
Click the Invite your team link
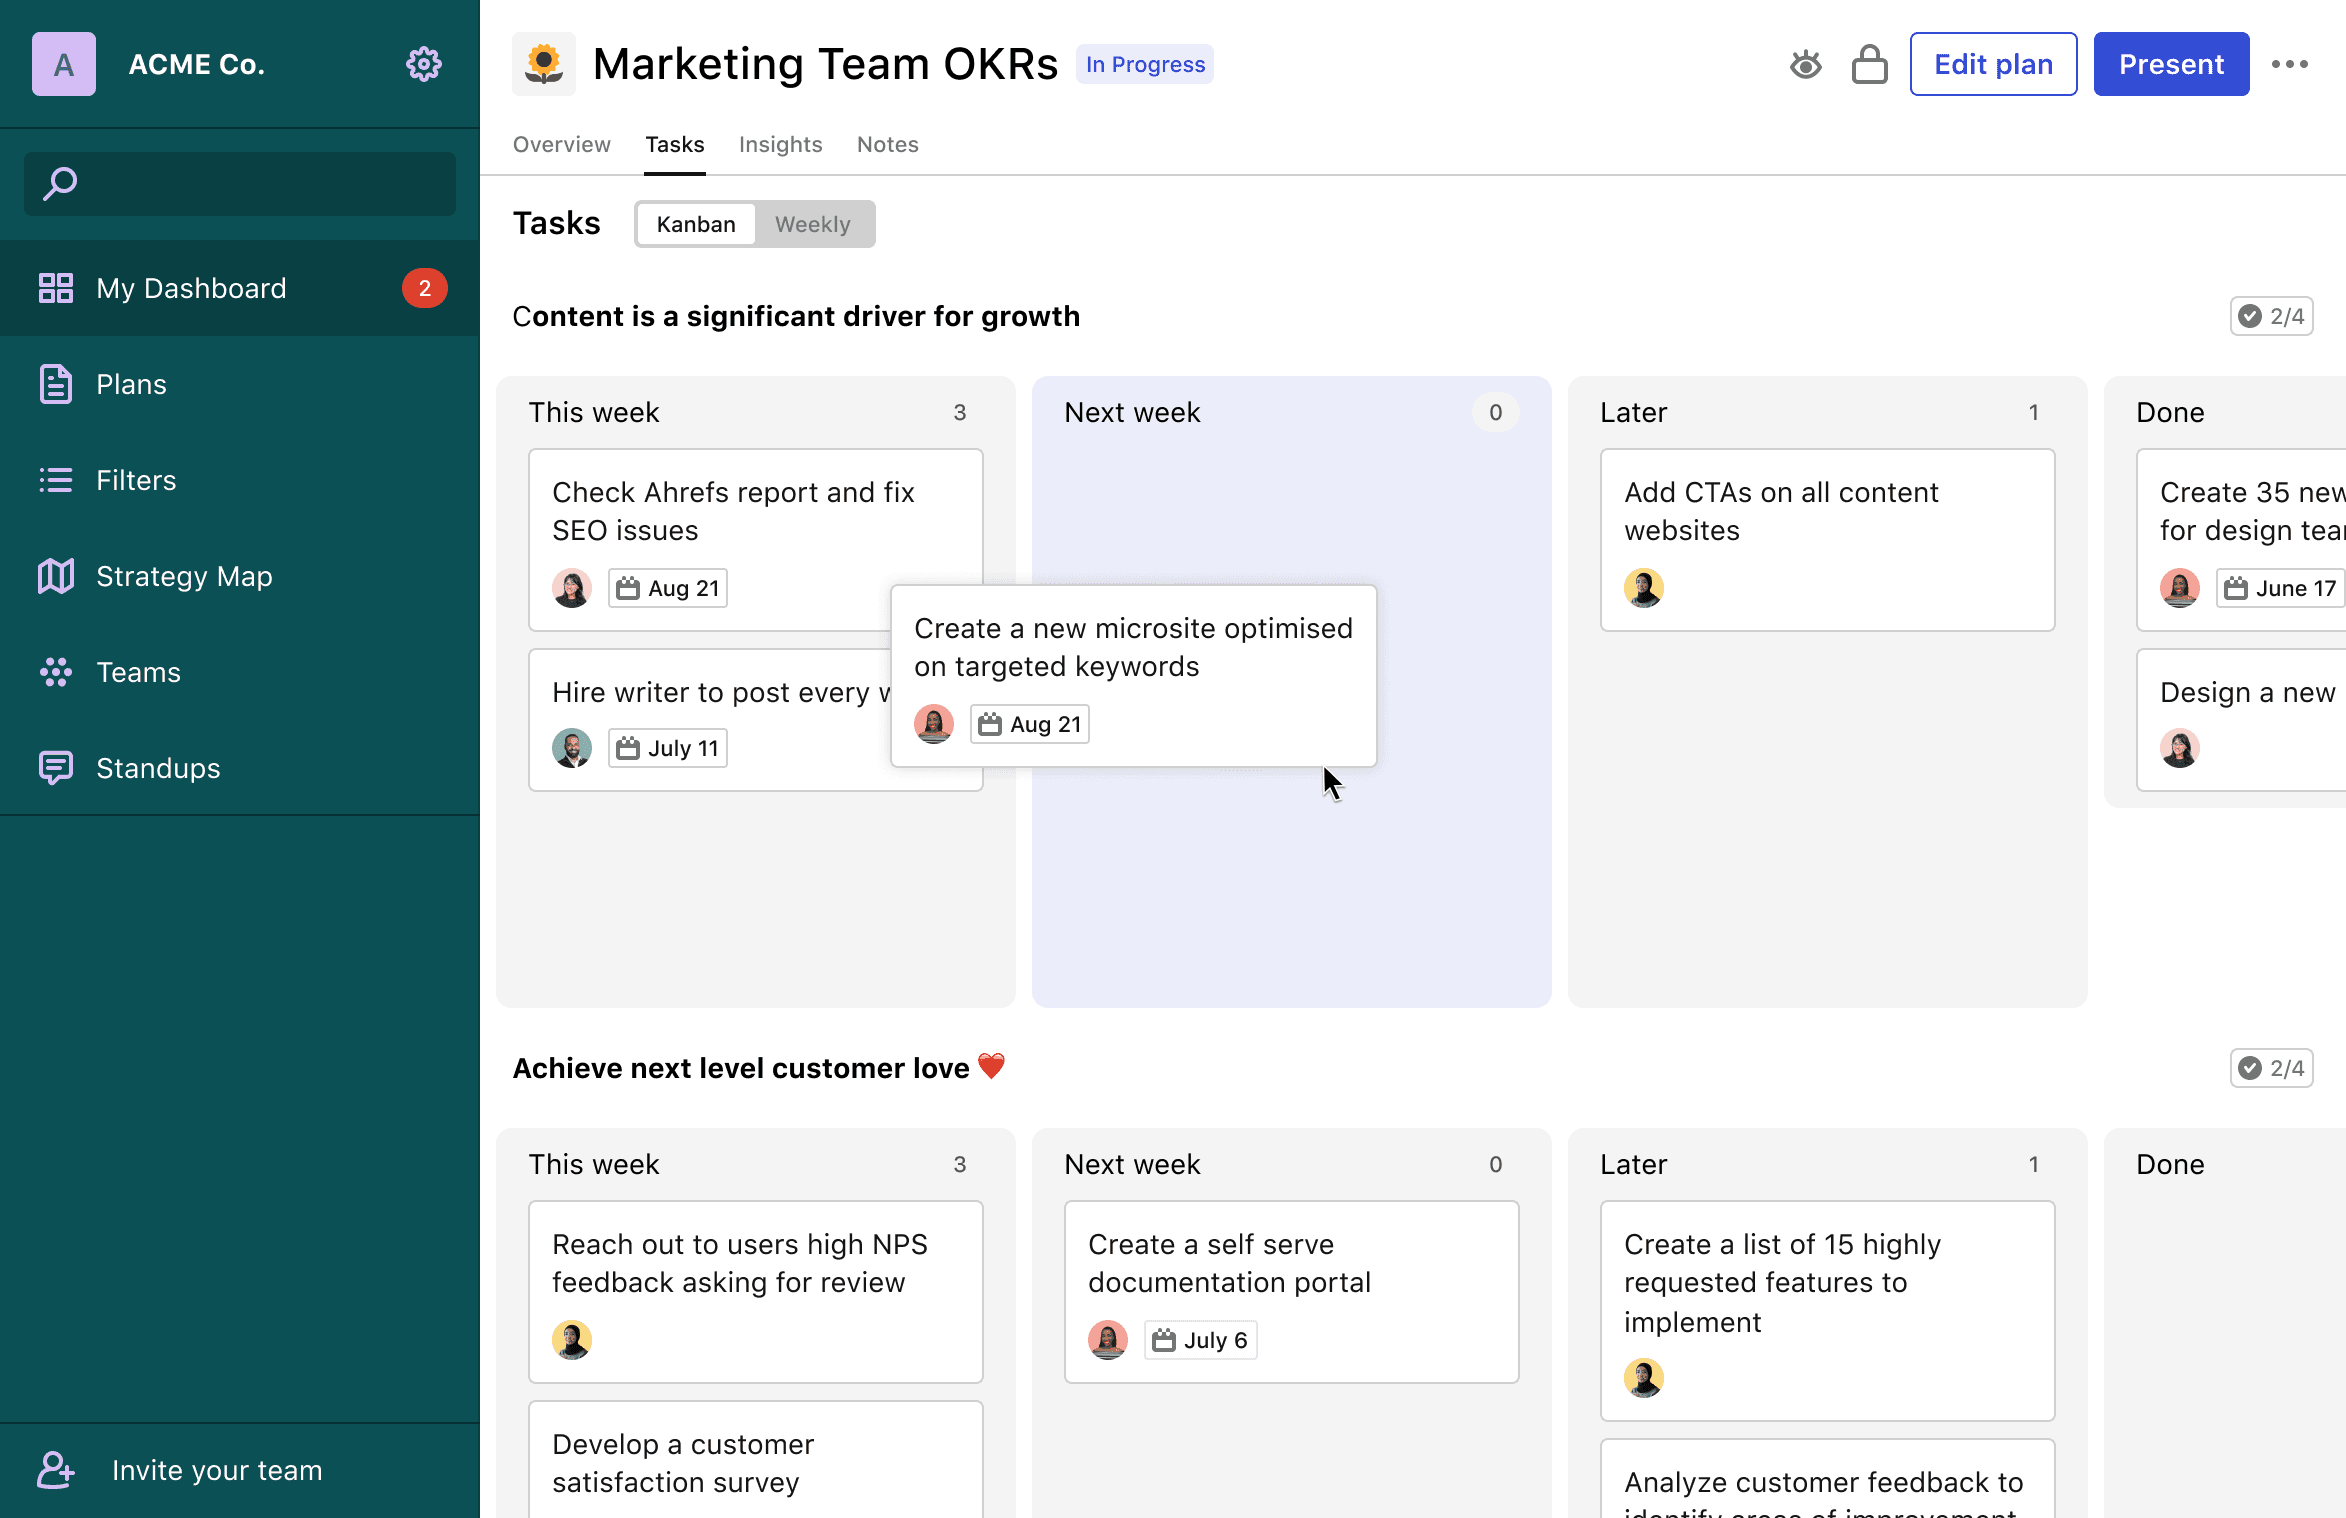pyautogui.click(x=215, y=1468)
